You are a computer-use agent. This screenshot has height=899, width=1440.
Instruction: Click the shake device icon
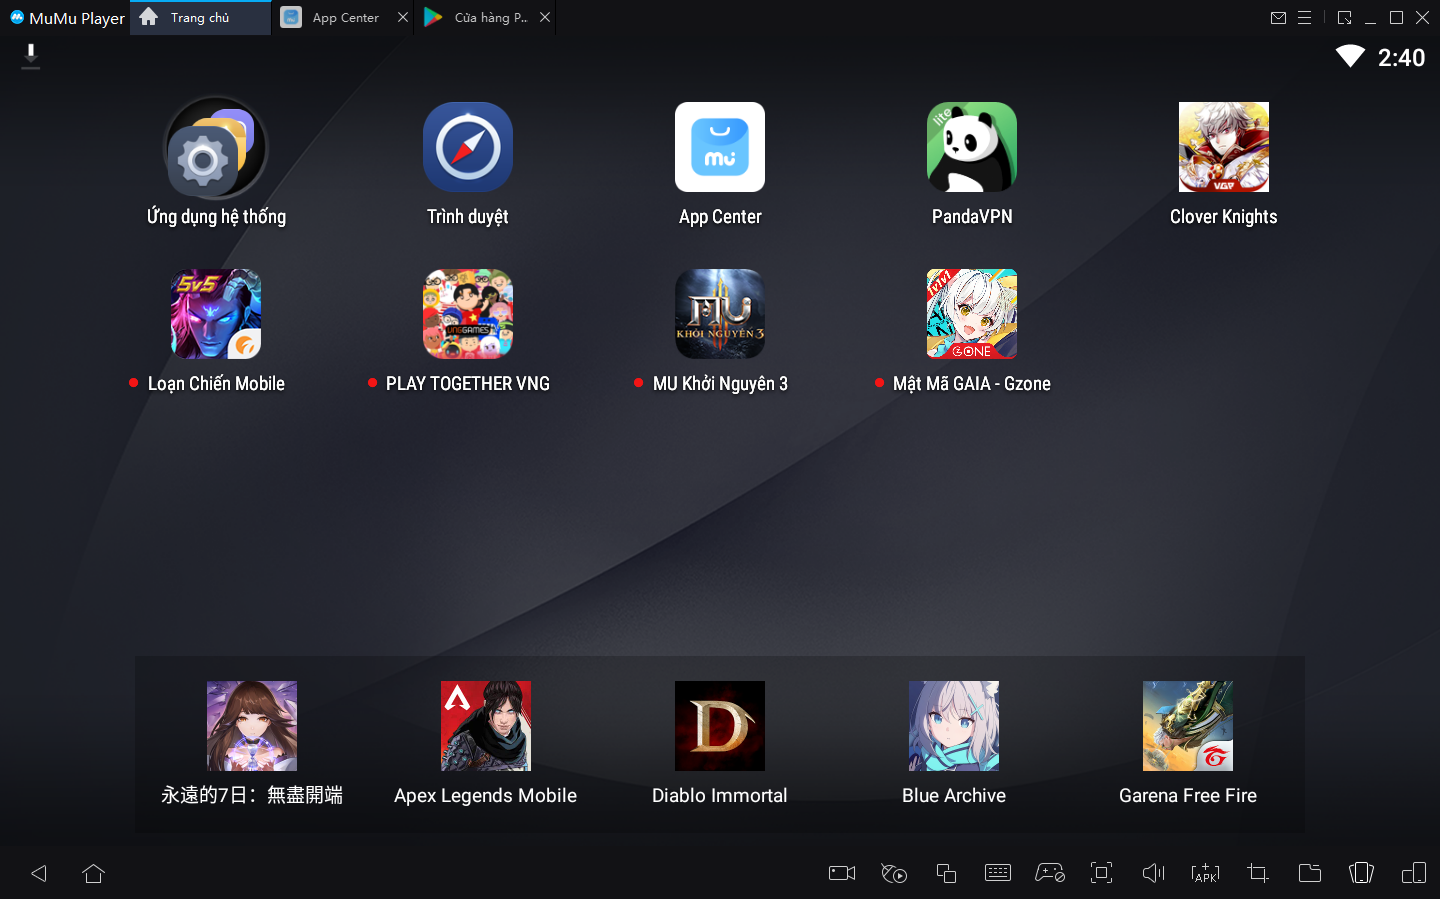click(1362, 873)
